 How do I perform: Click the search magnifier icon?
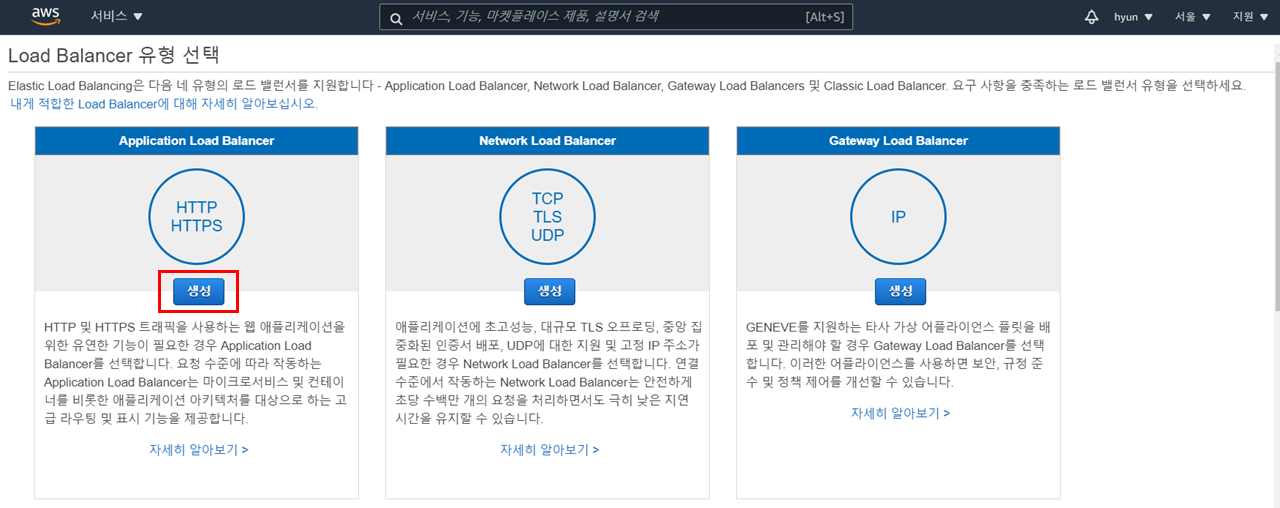pyautogui.click(x=396, y=18)
